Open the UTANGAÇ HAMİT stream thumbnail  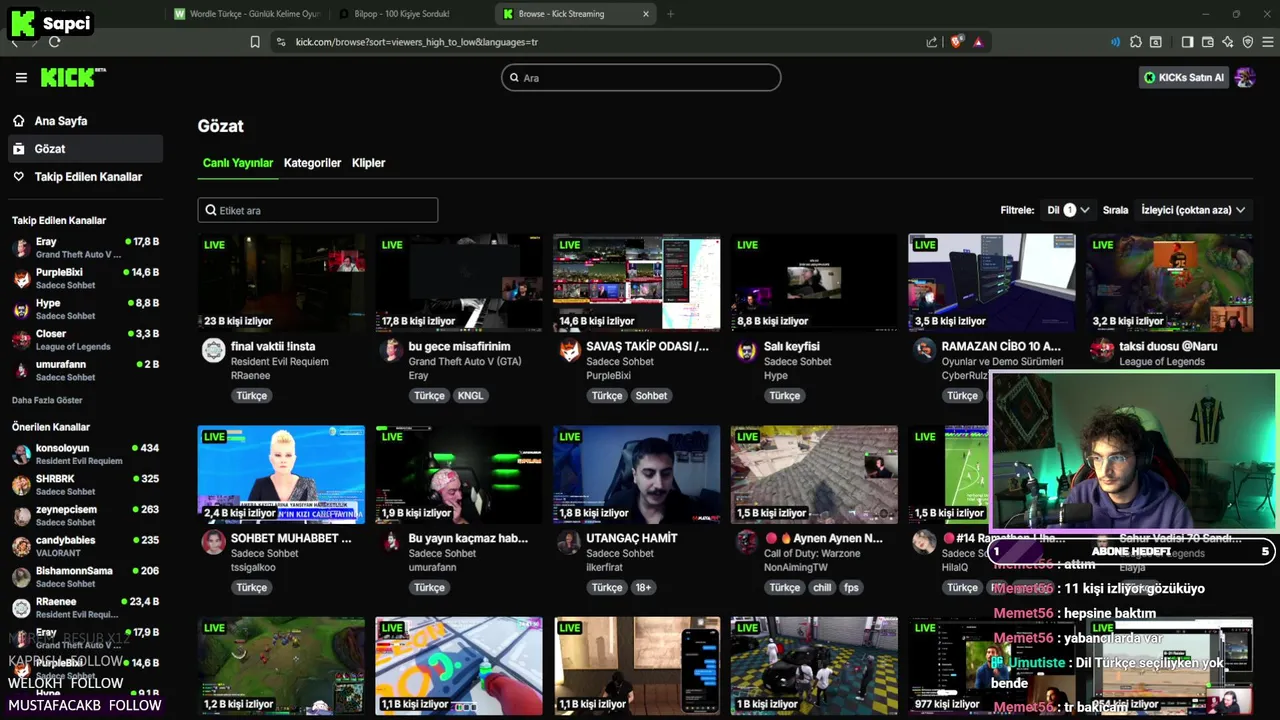click(x=637, y=474)
